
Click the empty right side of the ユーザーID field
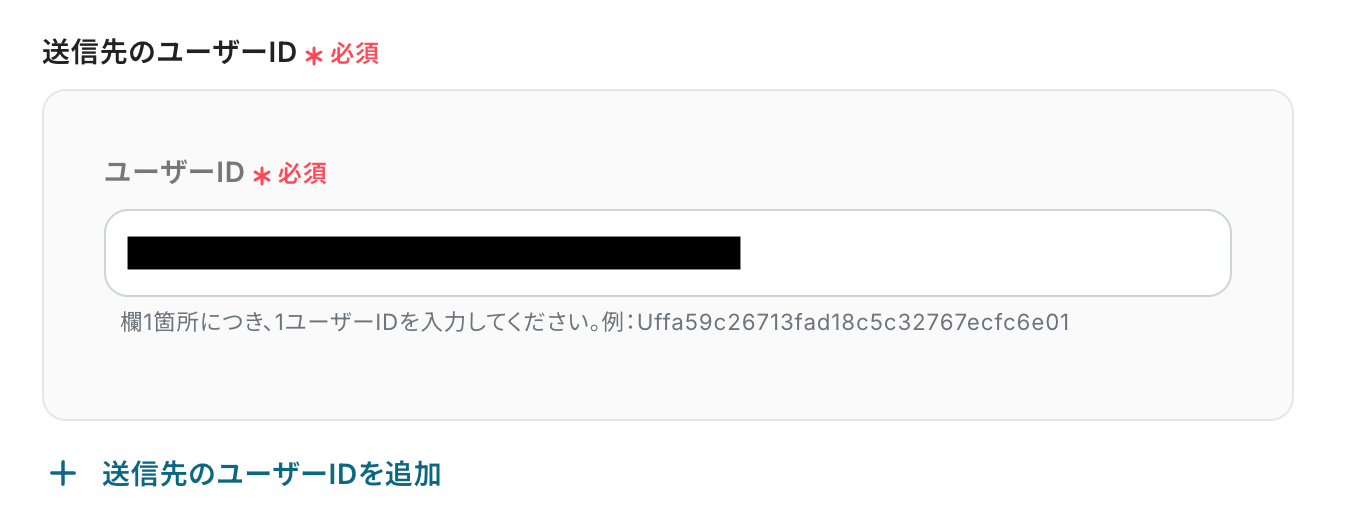pos(985,253)
